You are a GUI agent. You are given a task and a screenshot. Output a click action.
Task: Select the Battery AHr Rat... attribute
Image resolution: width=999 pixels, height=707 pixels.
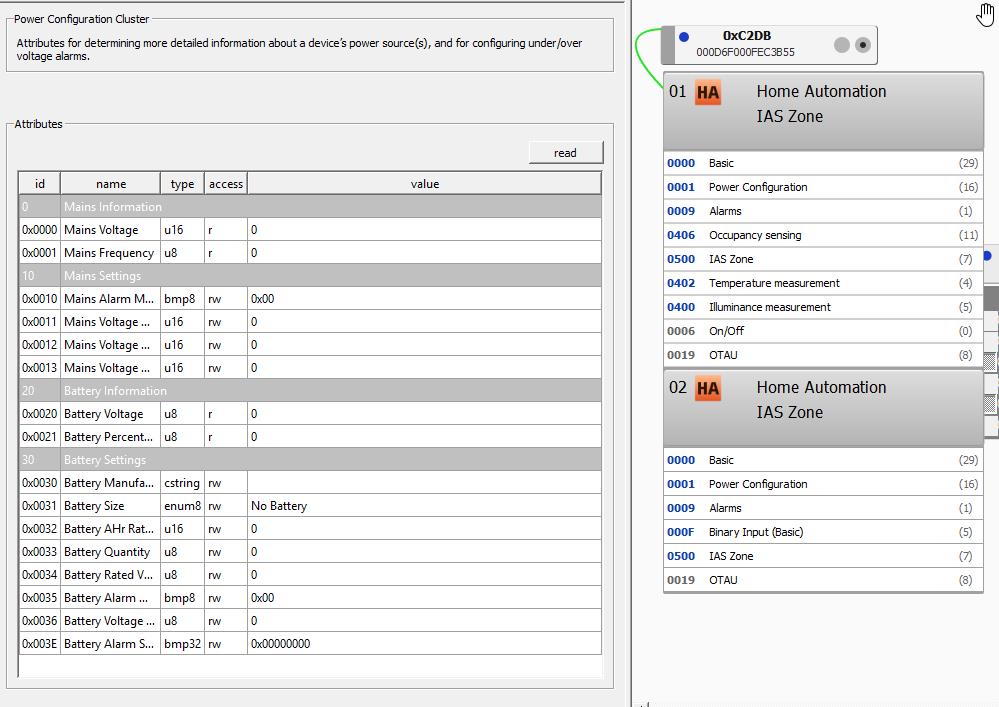(x=310, y=529)
